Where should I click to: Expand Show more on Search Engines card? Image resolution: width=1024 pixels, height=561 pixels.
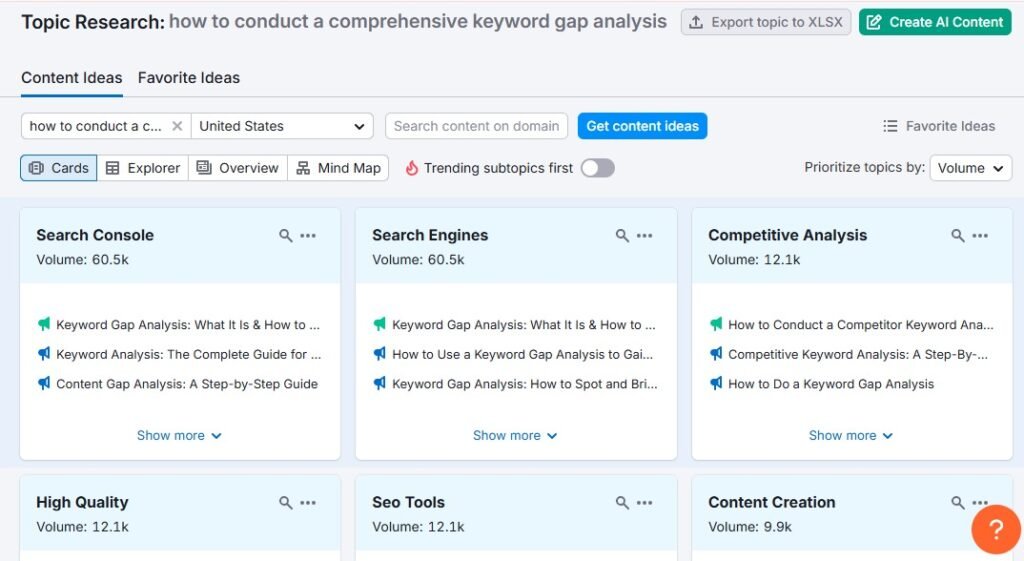click(x=515, y=436)
